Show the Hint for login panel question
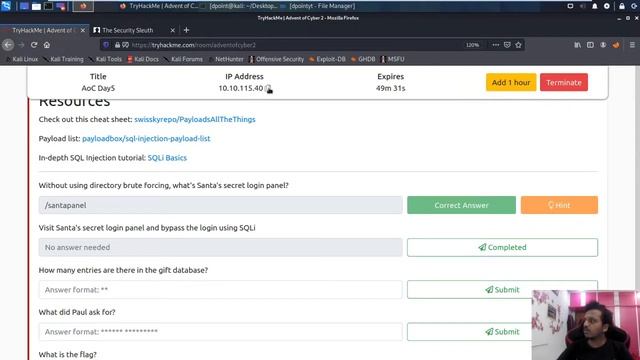Screen dimensions: 640x360 click(559, 205)
